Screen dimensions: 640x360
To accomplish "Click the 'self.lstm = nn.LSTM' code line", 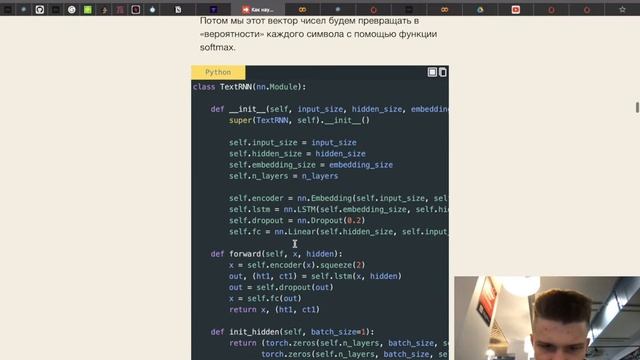I will coord(338,209).
